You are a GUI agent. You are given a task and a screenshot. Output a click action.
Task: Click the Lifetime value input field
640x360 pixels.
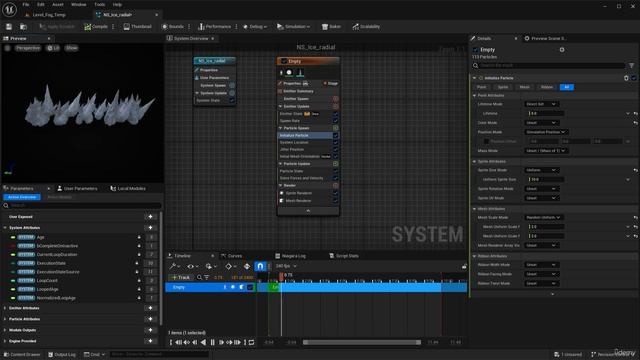pyautogui.click(x=546, y=113)
